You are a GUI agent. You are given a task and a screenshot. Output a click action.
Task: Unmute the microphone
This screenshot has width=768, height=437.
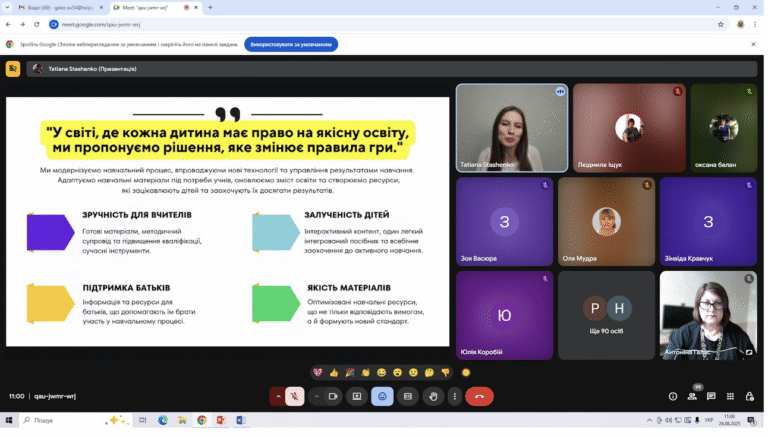(x=296, y=398)
